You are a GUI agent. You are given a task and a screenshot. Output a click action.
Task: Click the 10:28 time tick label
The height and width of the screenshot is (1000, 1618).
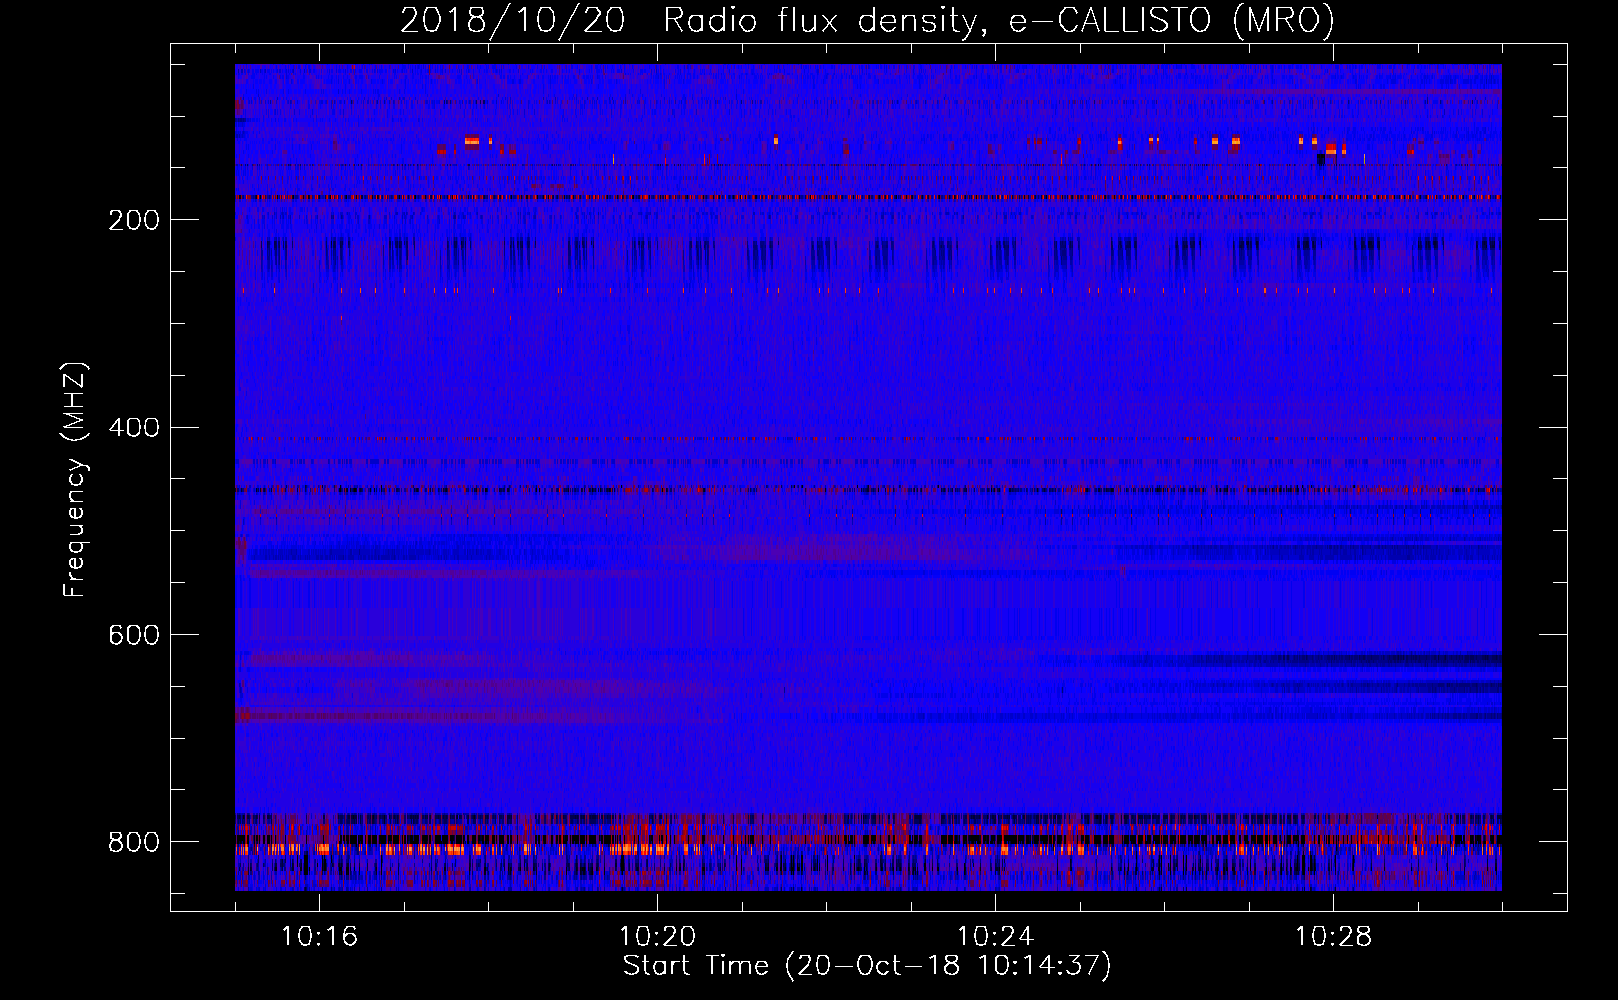[1333, 937]
